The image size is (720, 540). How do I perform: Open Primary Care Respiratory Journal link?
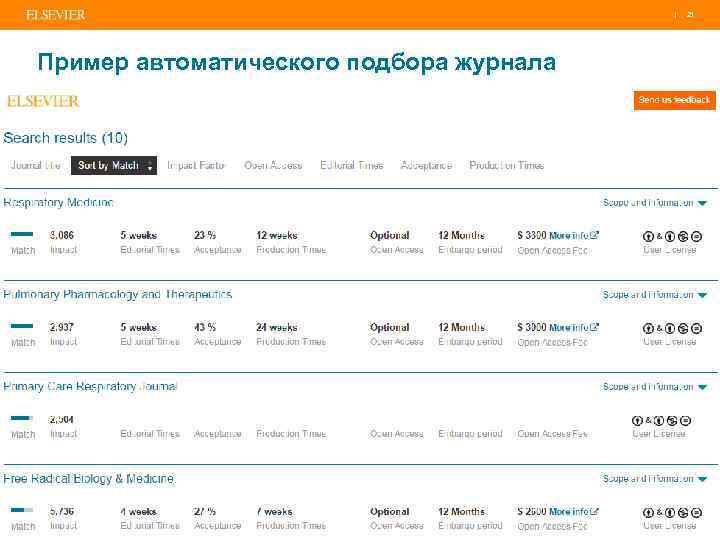tap(90, 387)
